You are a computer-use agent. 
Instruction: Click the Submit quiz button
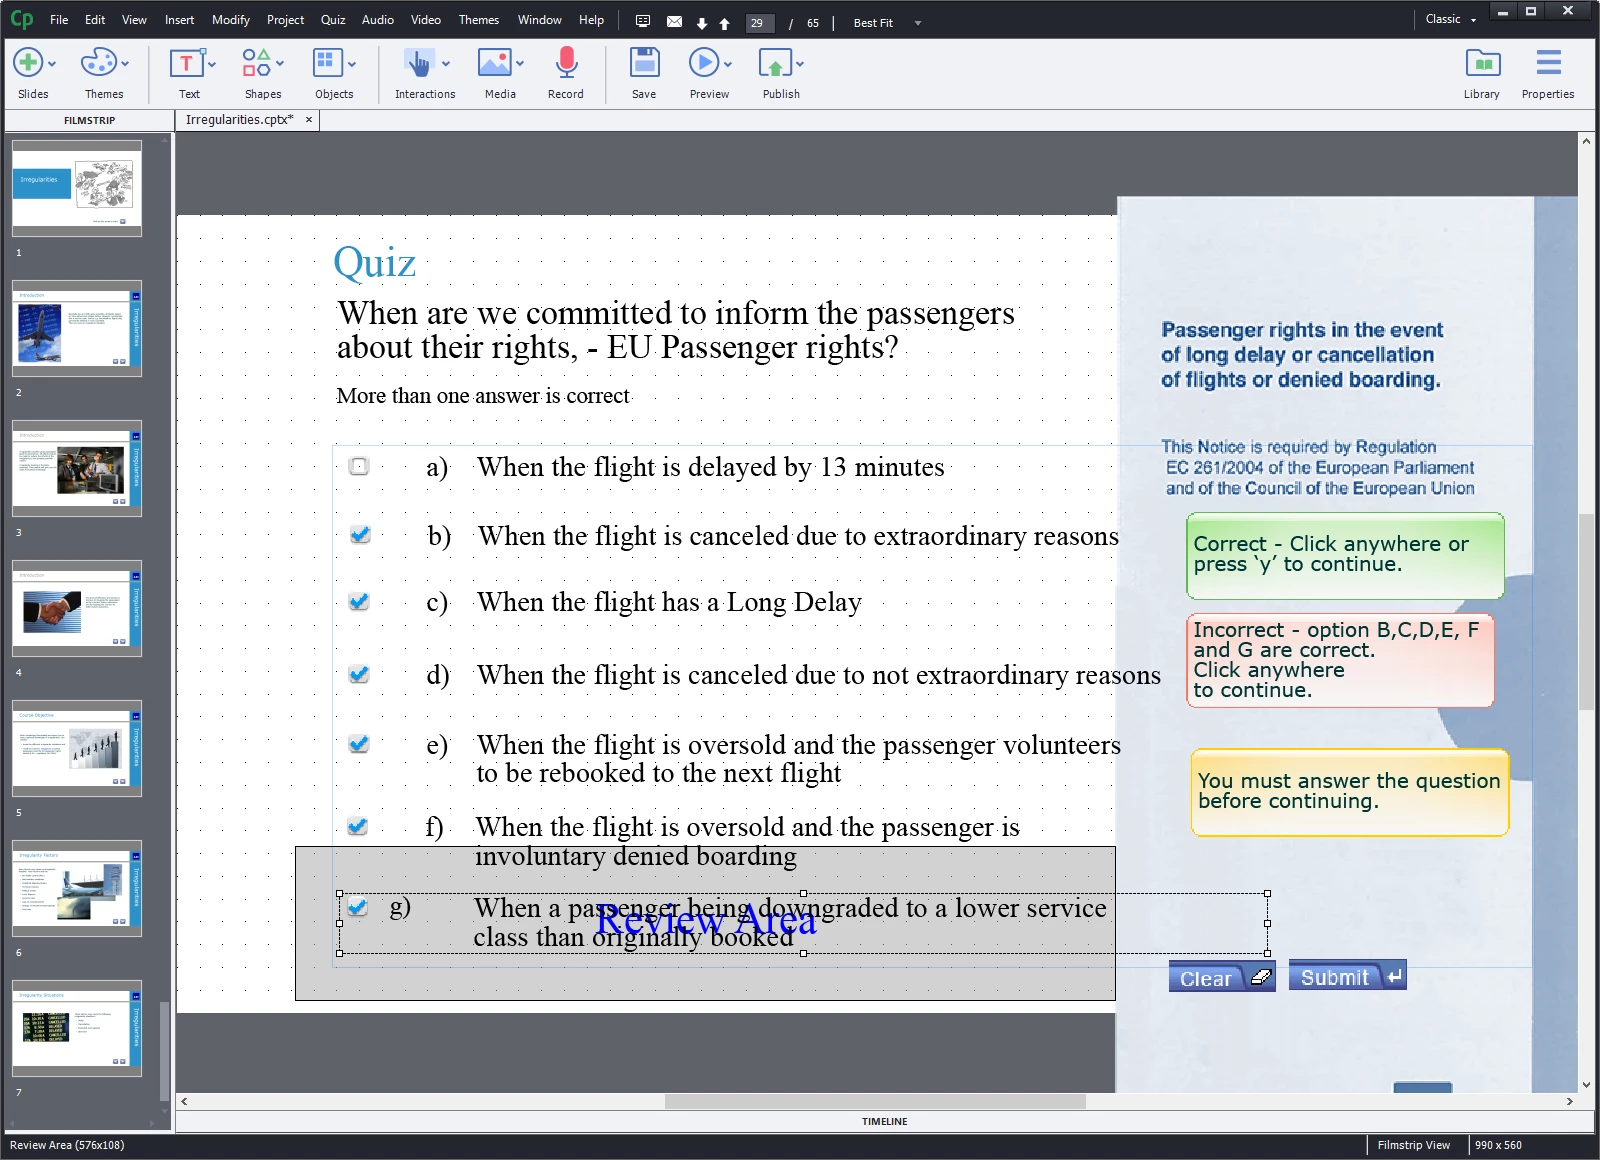pyautogui.click(x=1347, y=976)
